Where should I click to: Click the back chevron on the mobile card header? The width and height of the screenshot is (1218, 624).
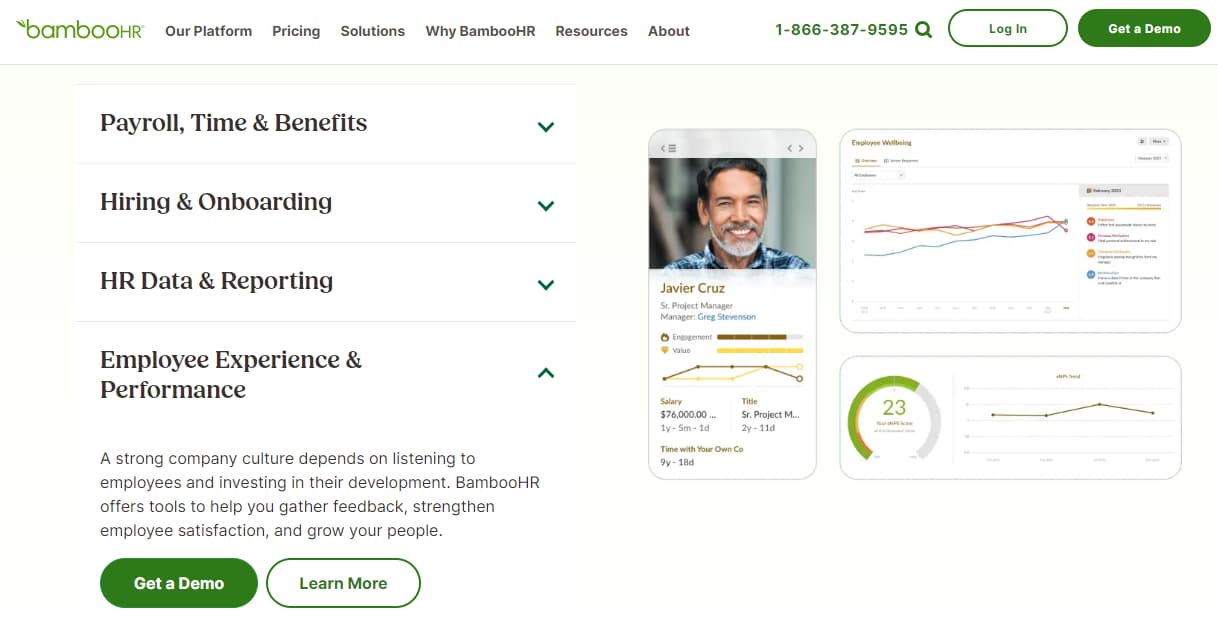click(x=790, y=148)
